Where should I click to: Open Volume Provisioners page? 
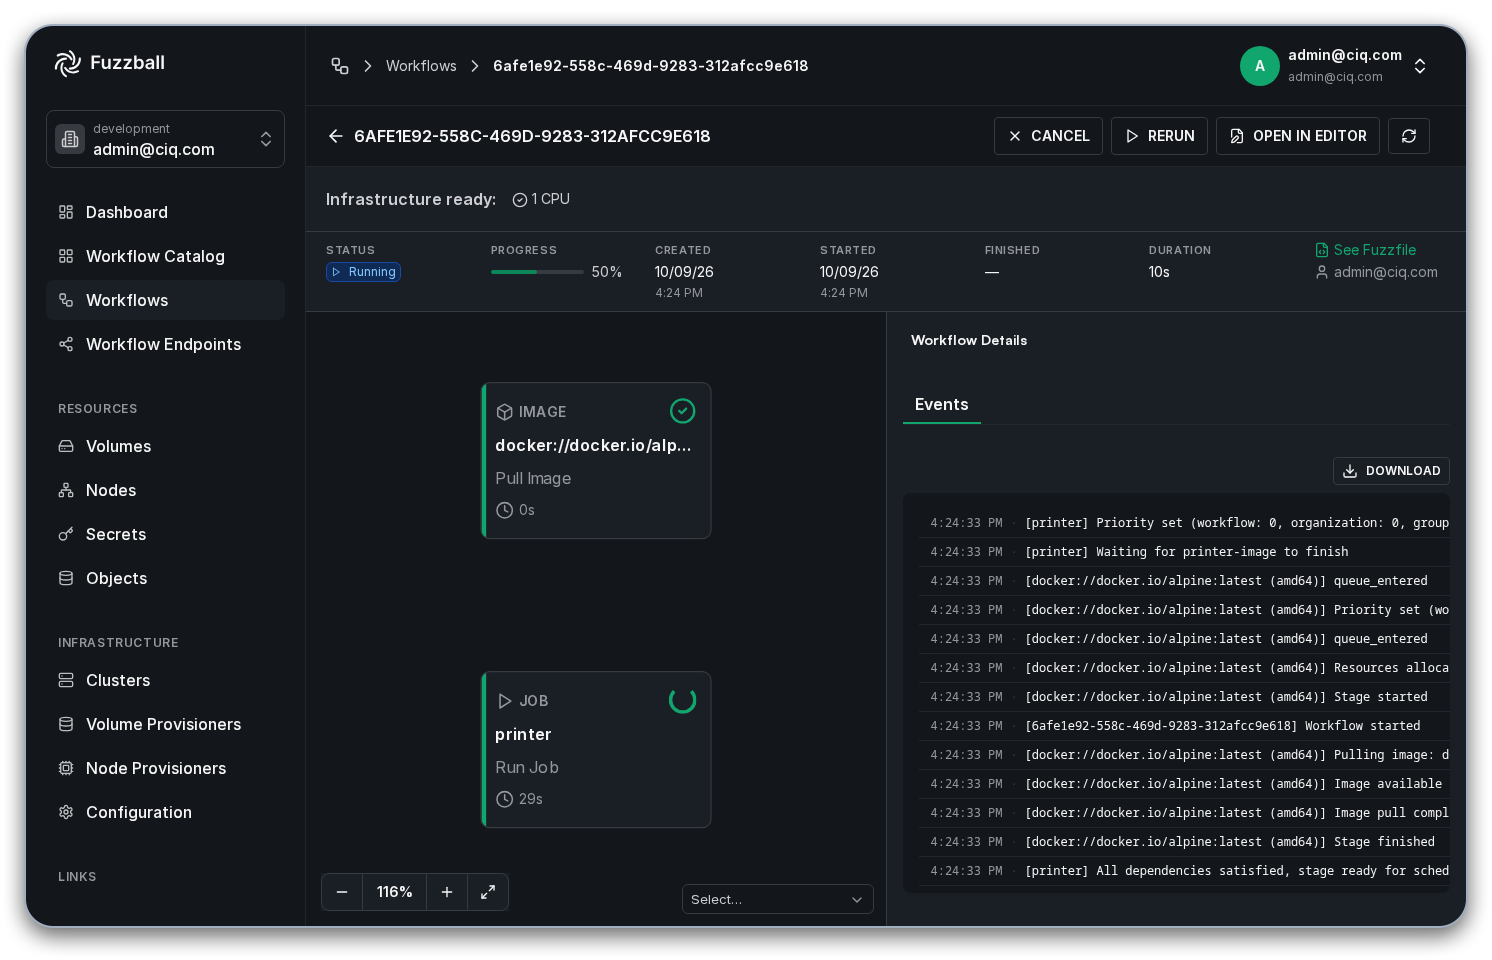pos(165,724)
